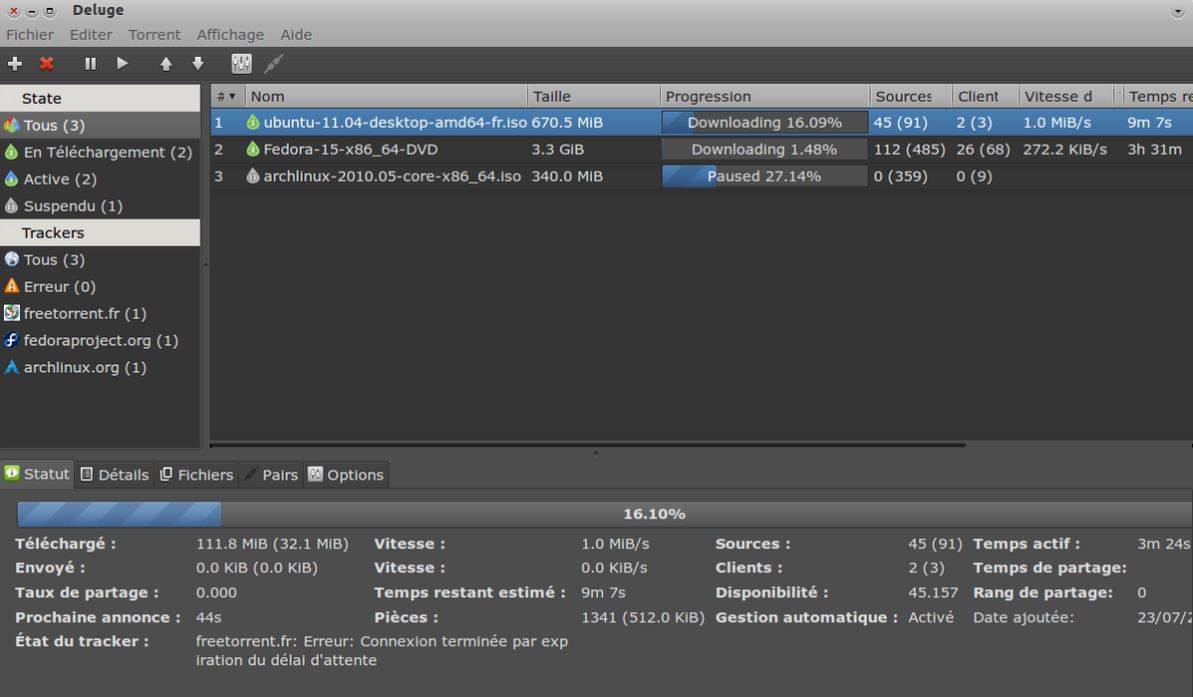The height and width of the screenshot is (697, 1193).
Task: Pause the selected torrent via toolbar
Action: (x=90, y=64)
